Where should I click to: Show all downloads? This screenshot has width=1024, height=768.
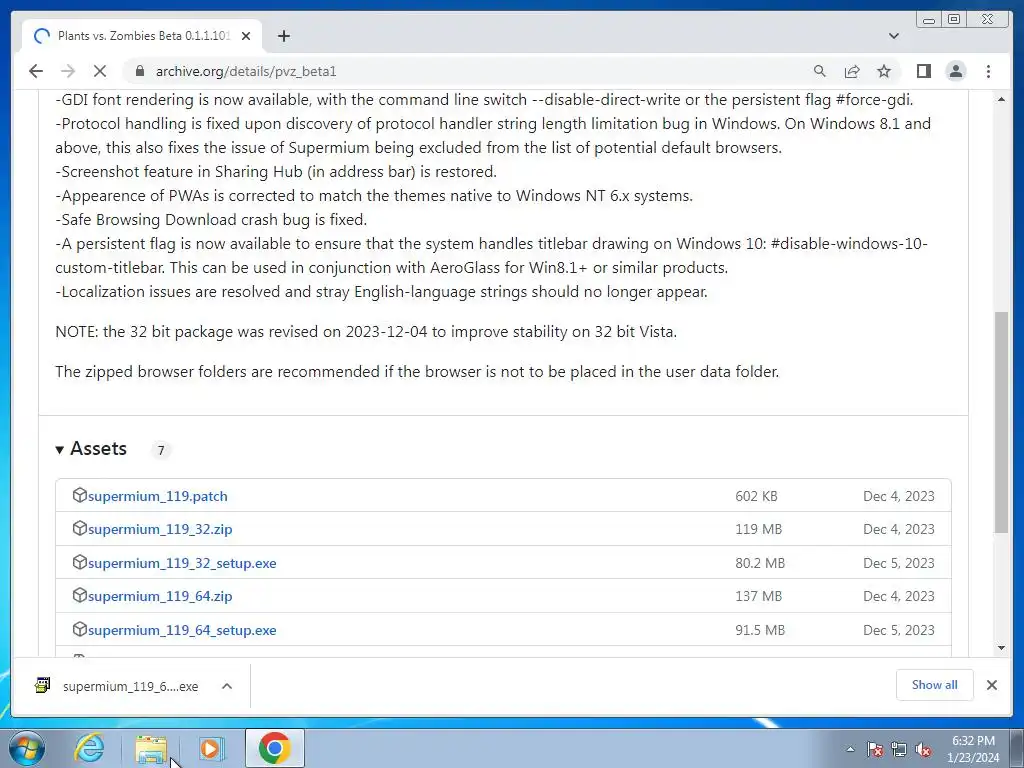click(935, 684)
